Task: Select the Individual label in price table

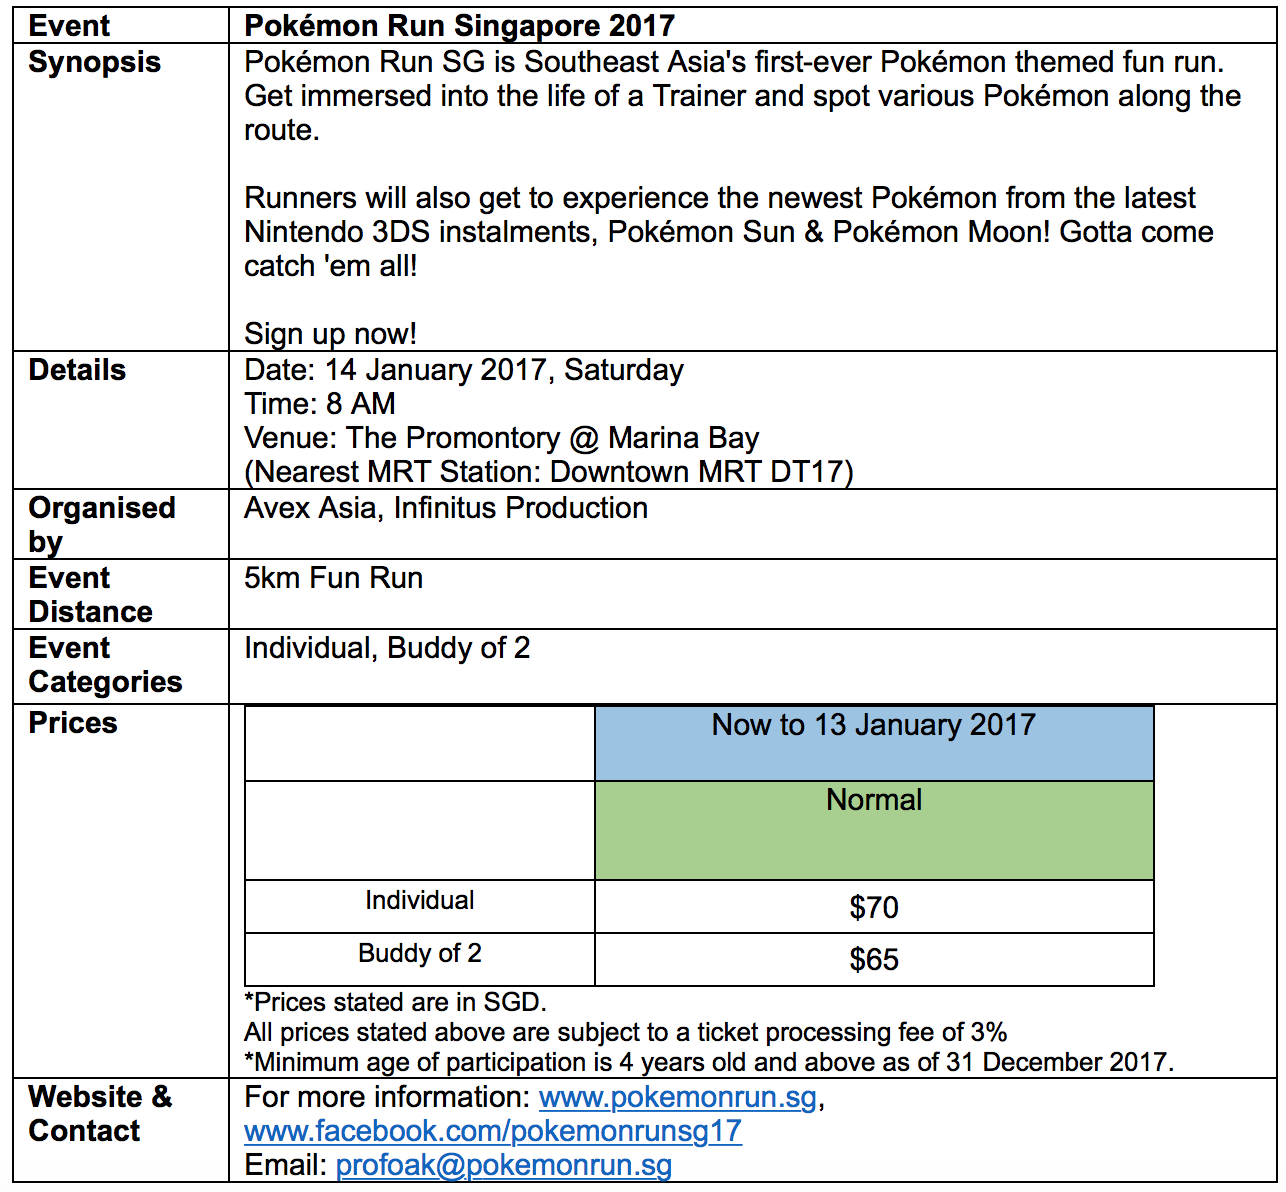Action: (419, 901)
